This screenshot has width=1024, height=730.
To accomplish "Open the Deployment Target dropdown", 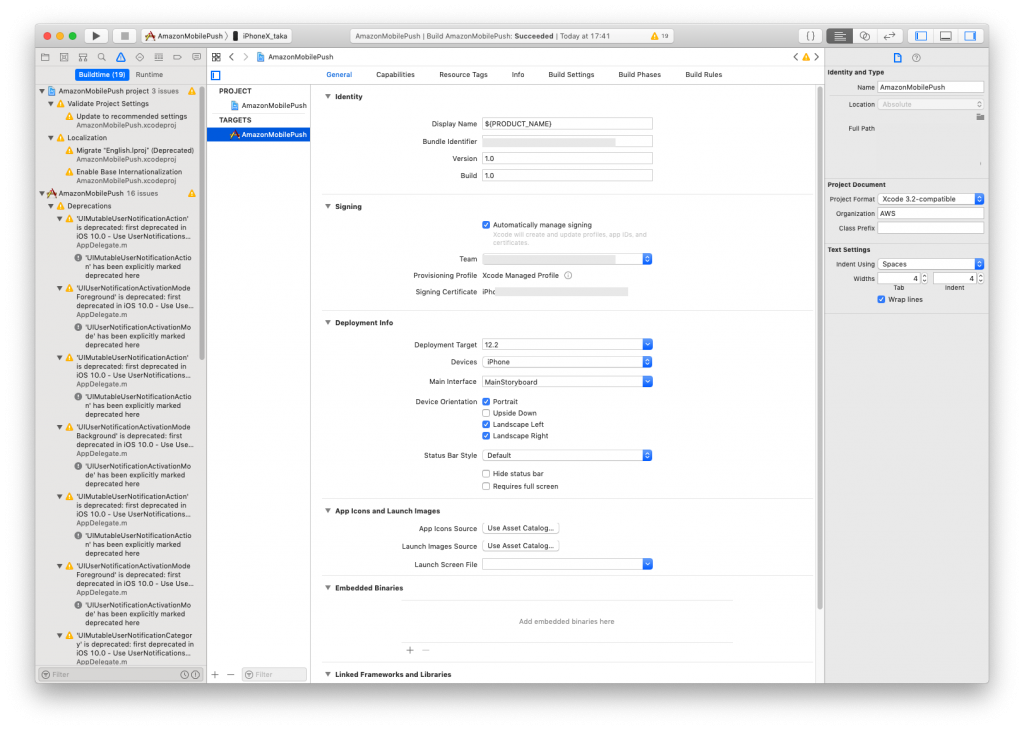I will [x=567, y=345].
